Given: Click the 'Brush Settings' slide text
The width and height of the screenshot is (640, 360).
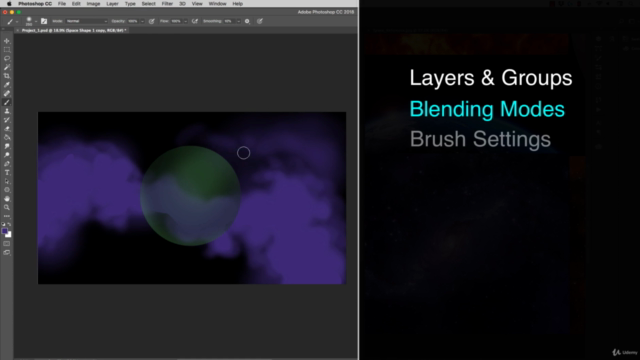Looking at the screenshot, I should pyautogui.click(x=480, y=139).
